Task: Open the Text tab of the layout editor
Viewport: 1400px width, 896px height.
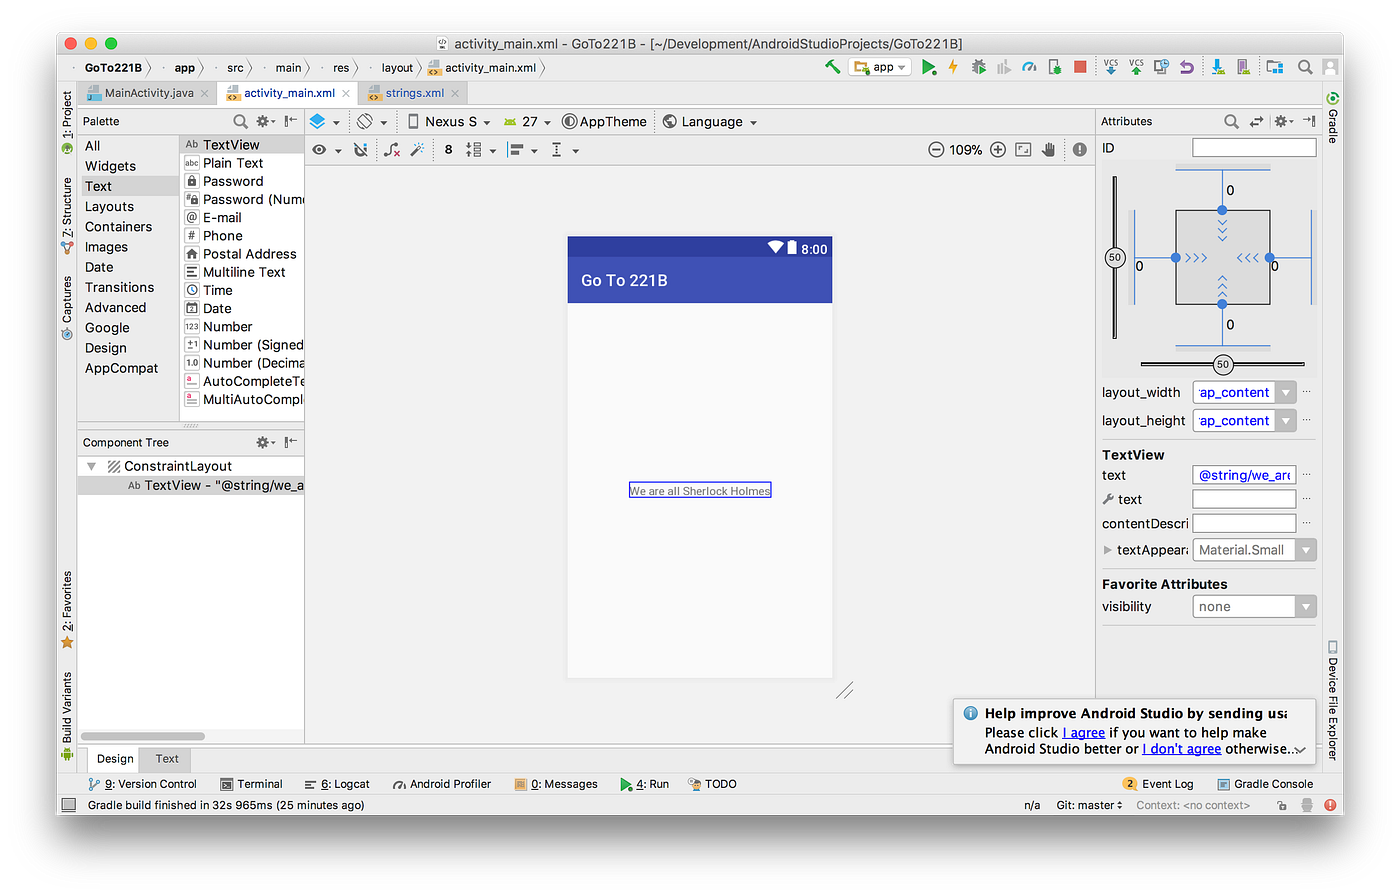Action: 165,758
